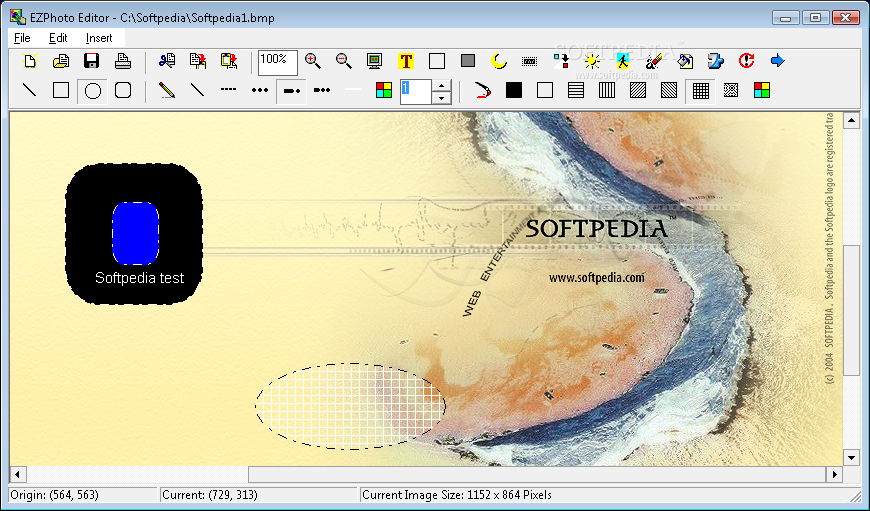Click the yellow sun brightness icon

click(x=592, y=61)
